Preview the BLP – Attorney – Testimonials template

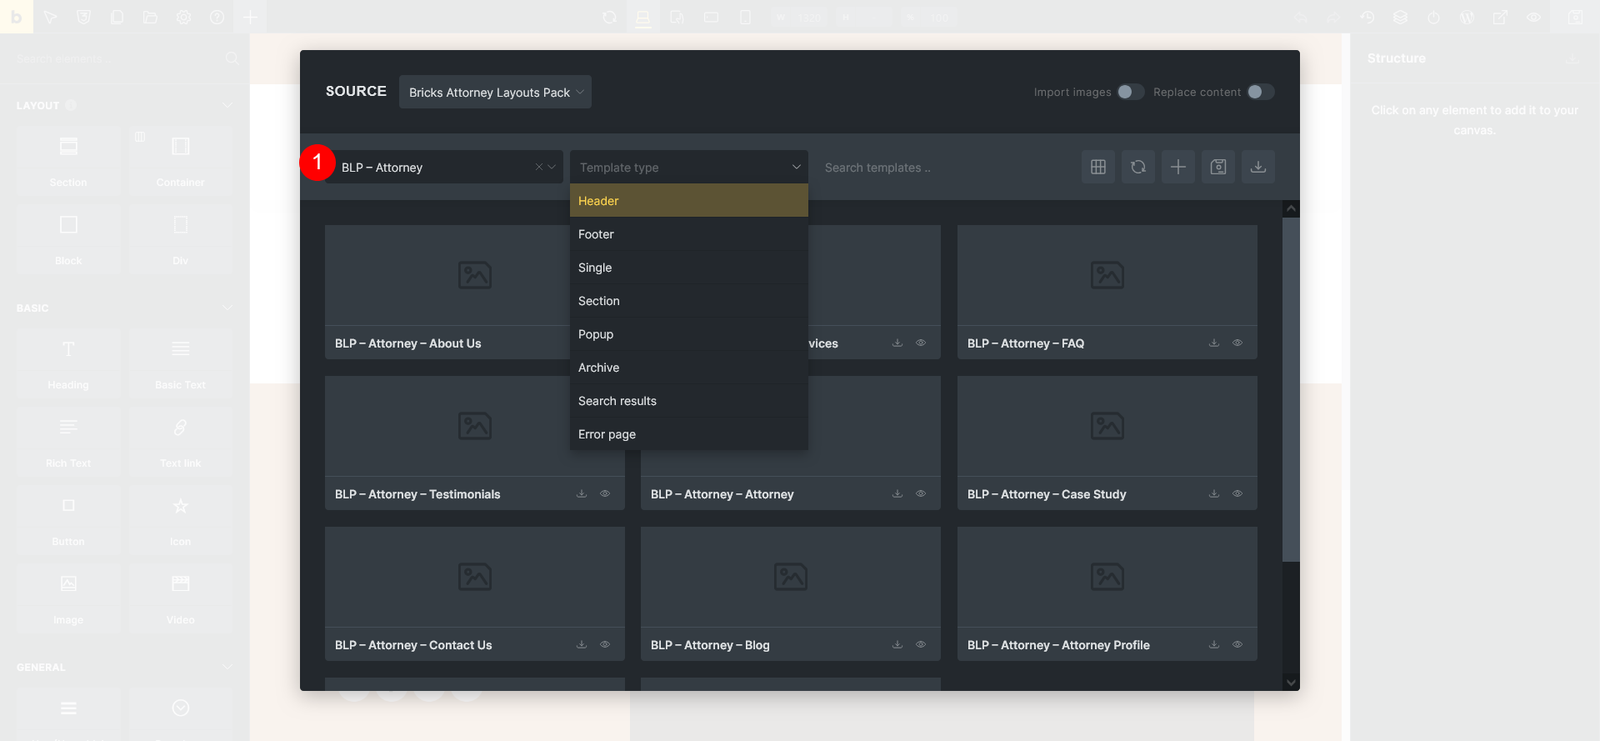tap(605, 494)
